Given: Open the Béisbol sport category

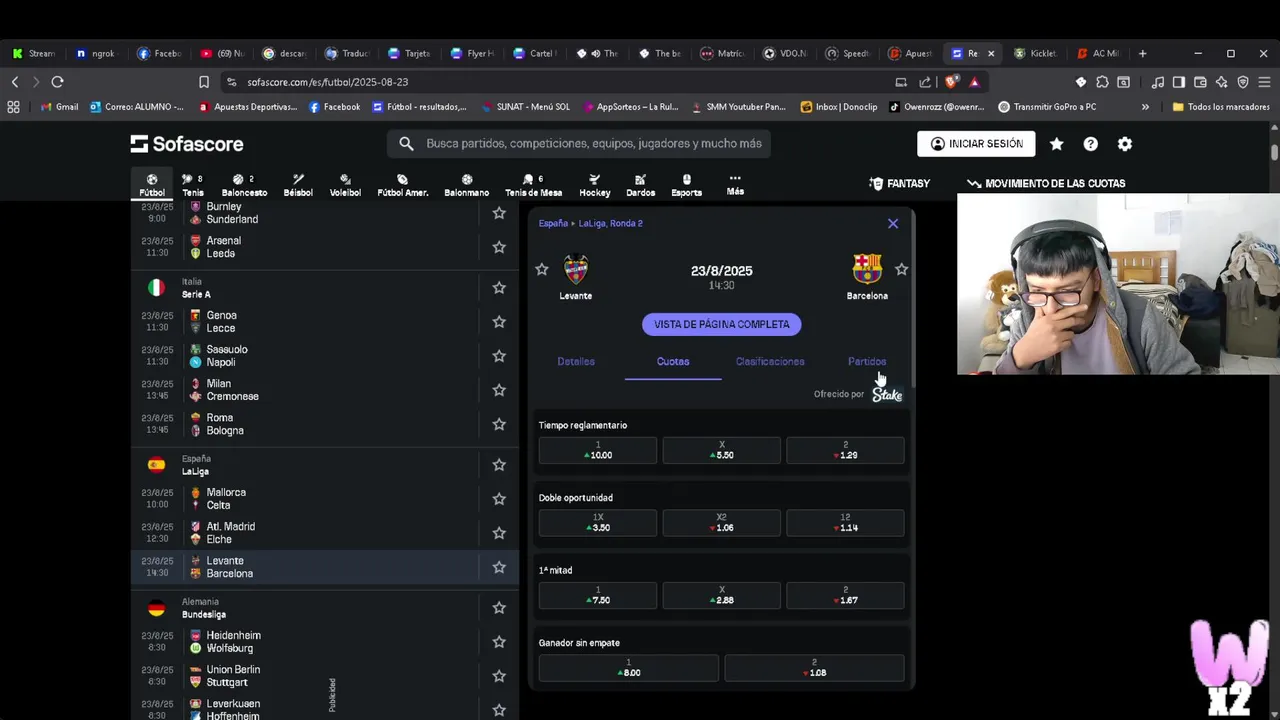Looking at the screenshot, I should click(x=298, y=185).
